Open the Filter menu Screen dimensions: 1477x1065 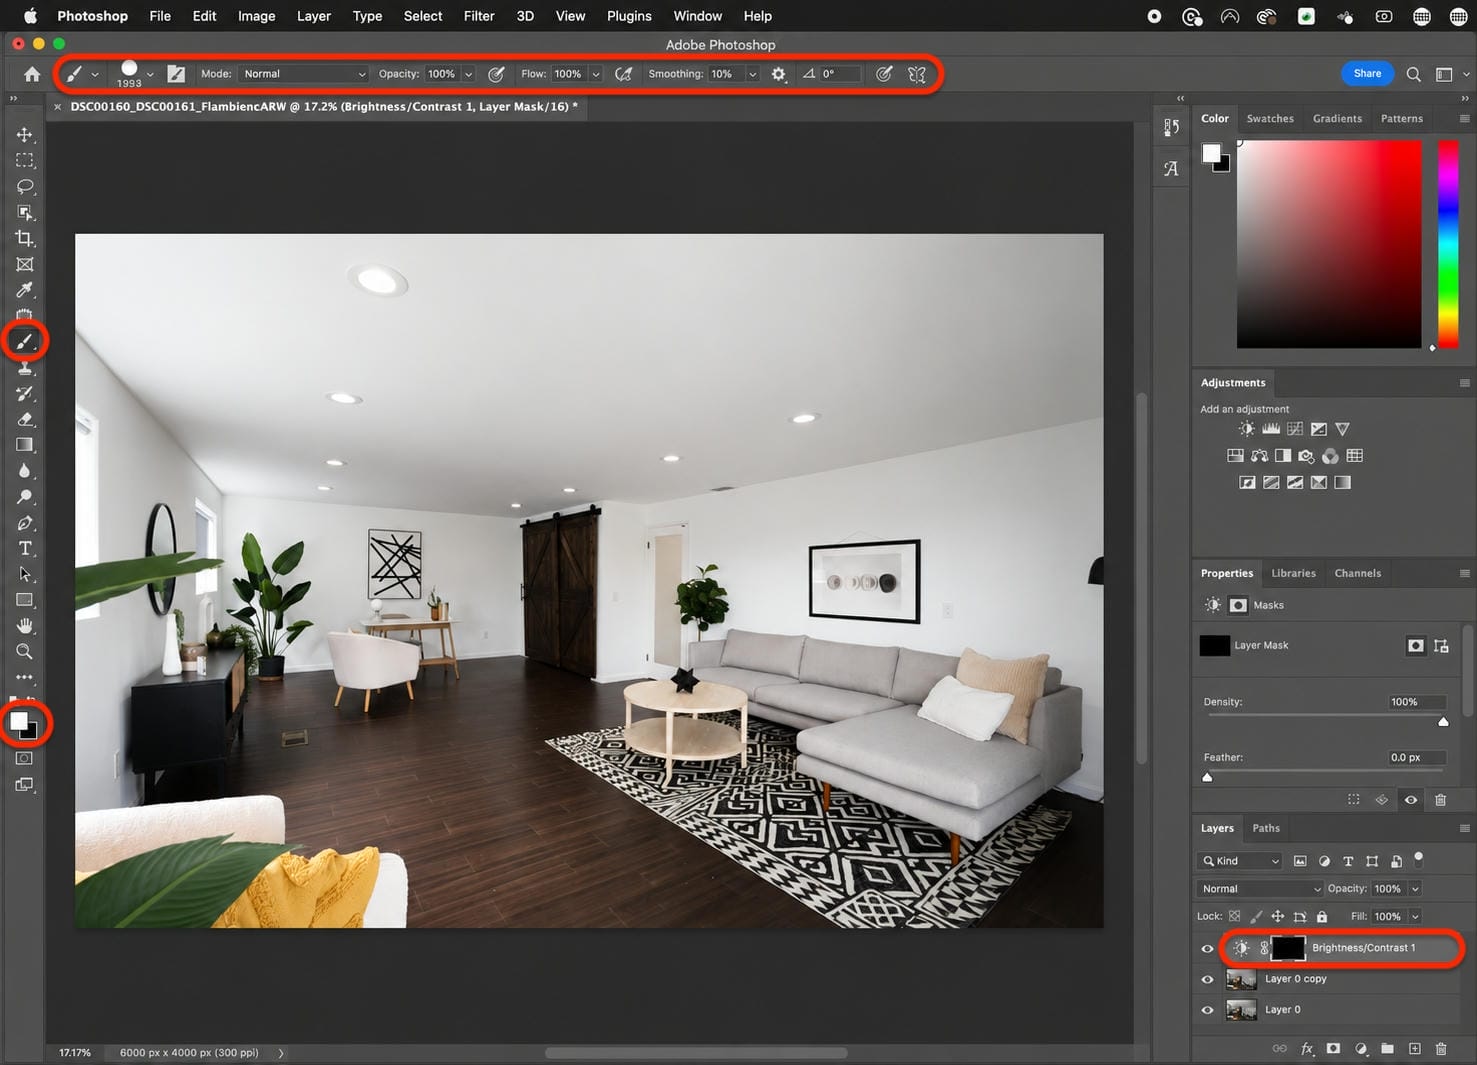pos(479,16)
